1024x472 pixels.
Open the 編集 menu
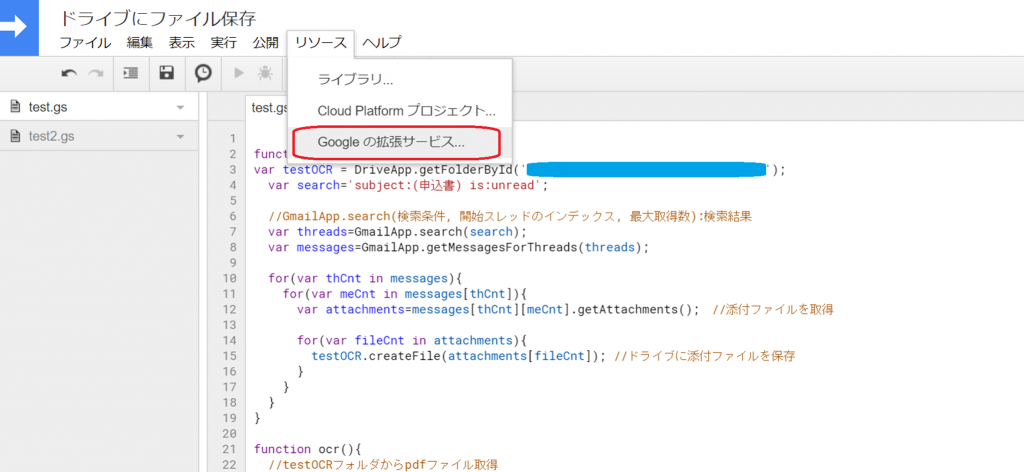tap(140, 43)
